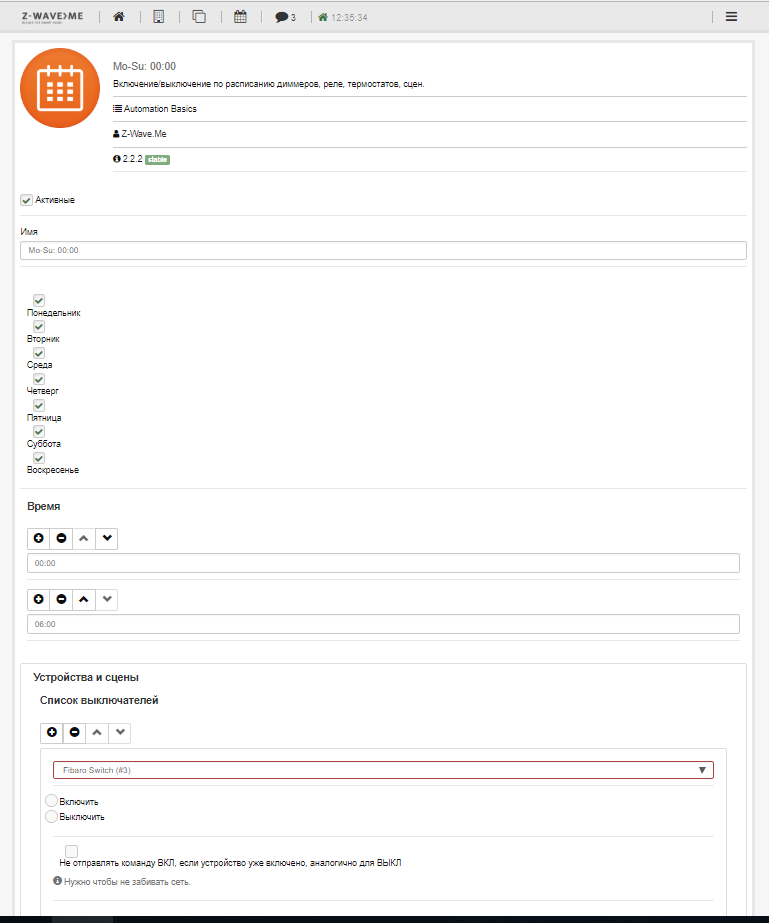Enable the don't-send-ВКЛ-command checkbox

(71, 851)
